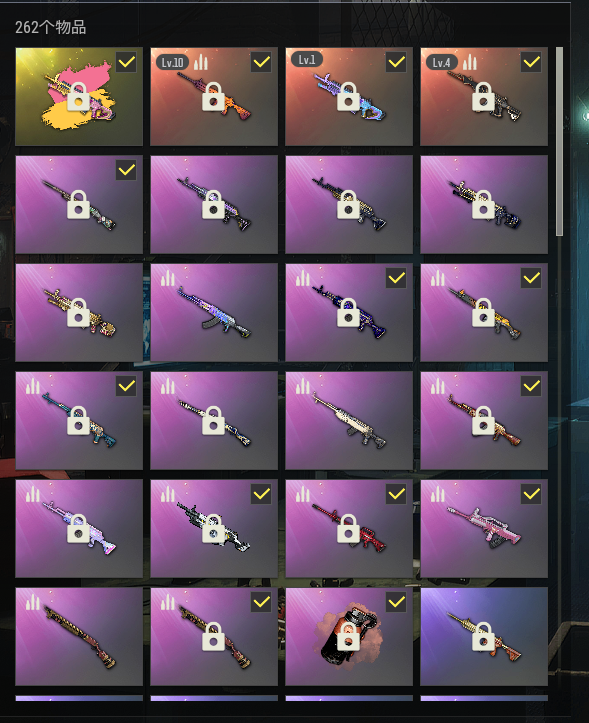Image resolution: width=589 pixels, height=723 pixels.
Task: Select the leopard-print machine gun skin
Action: click(79, 313)
